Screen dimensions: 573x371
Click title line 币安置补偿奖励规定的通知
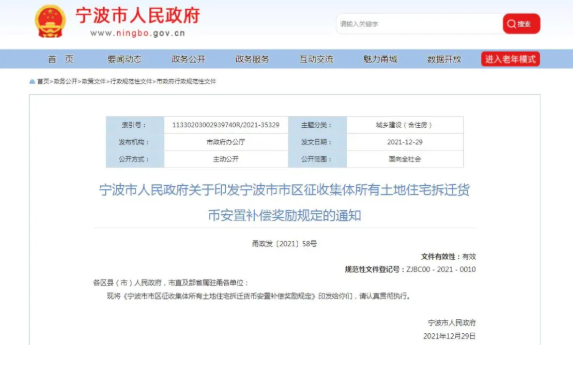point(284,215)
